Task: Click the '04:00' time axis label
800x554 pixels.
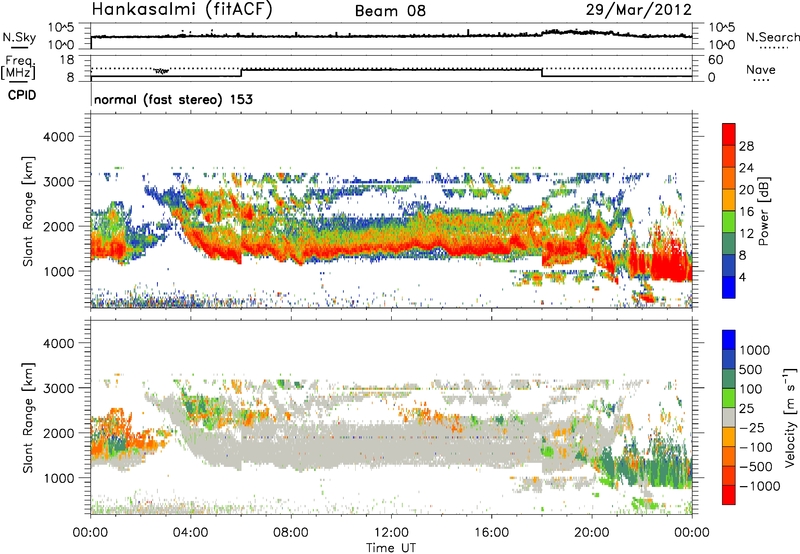Action: pos(190,533)
